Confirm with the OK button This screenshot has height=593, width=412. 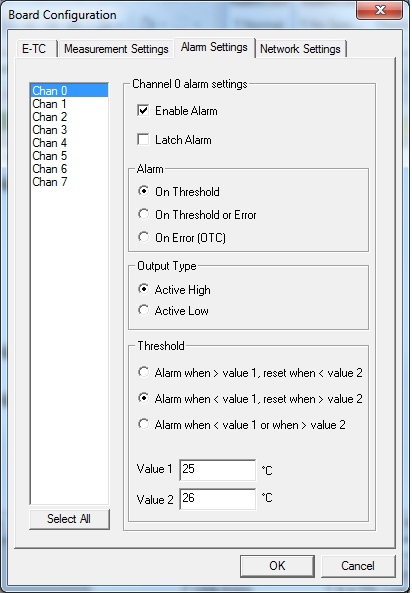click(277, 566)
